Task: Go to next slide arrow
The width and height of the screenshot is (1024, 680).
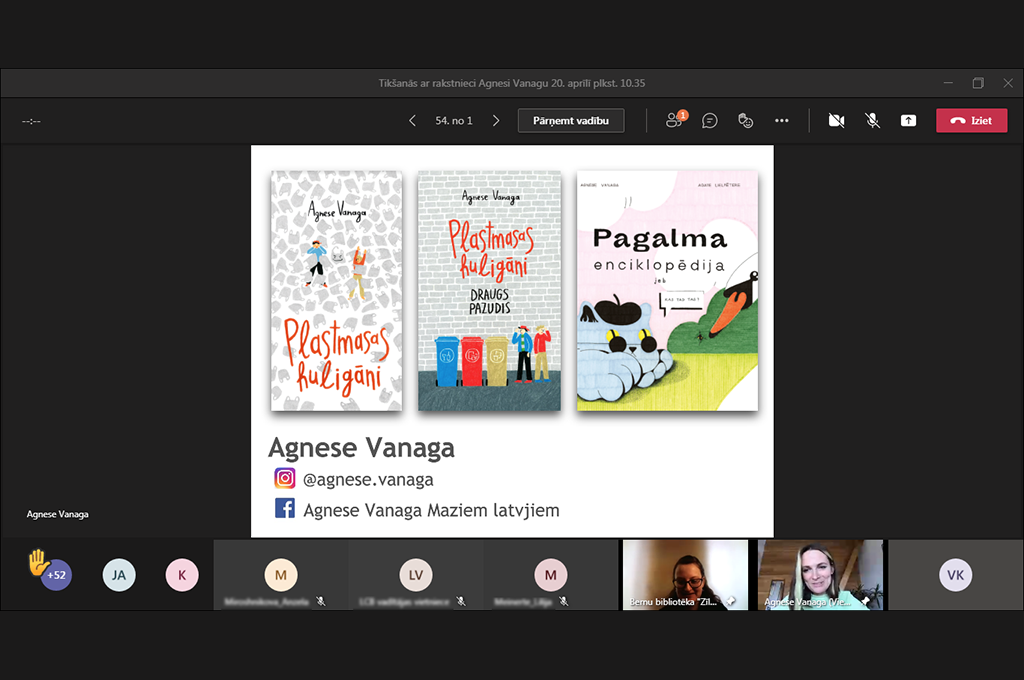Action: [496, 121]
